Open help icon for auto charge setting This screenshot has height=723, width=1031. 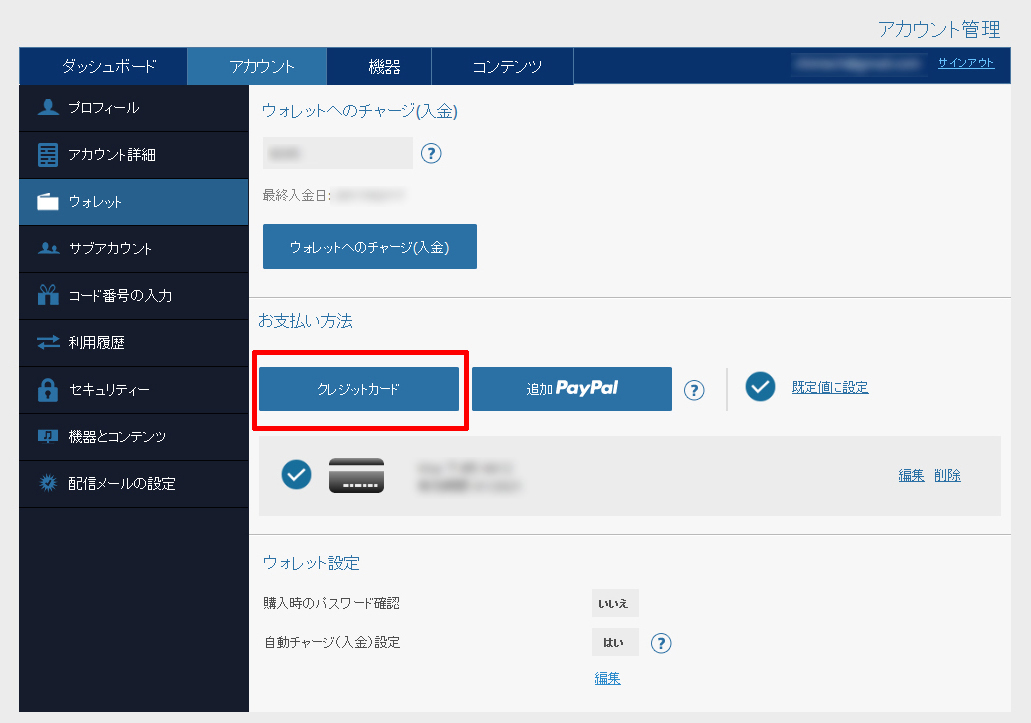click(x=661, y=643)
